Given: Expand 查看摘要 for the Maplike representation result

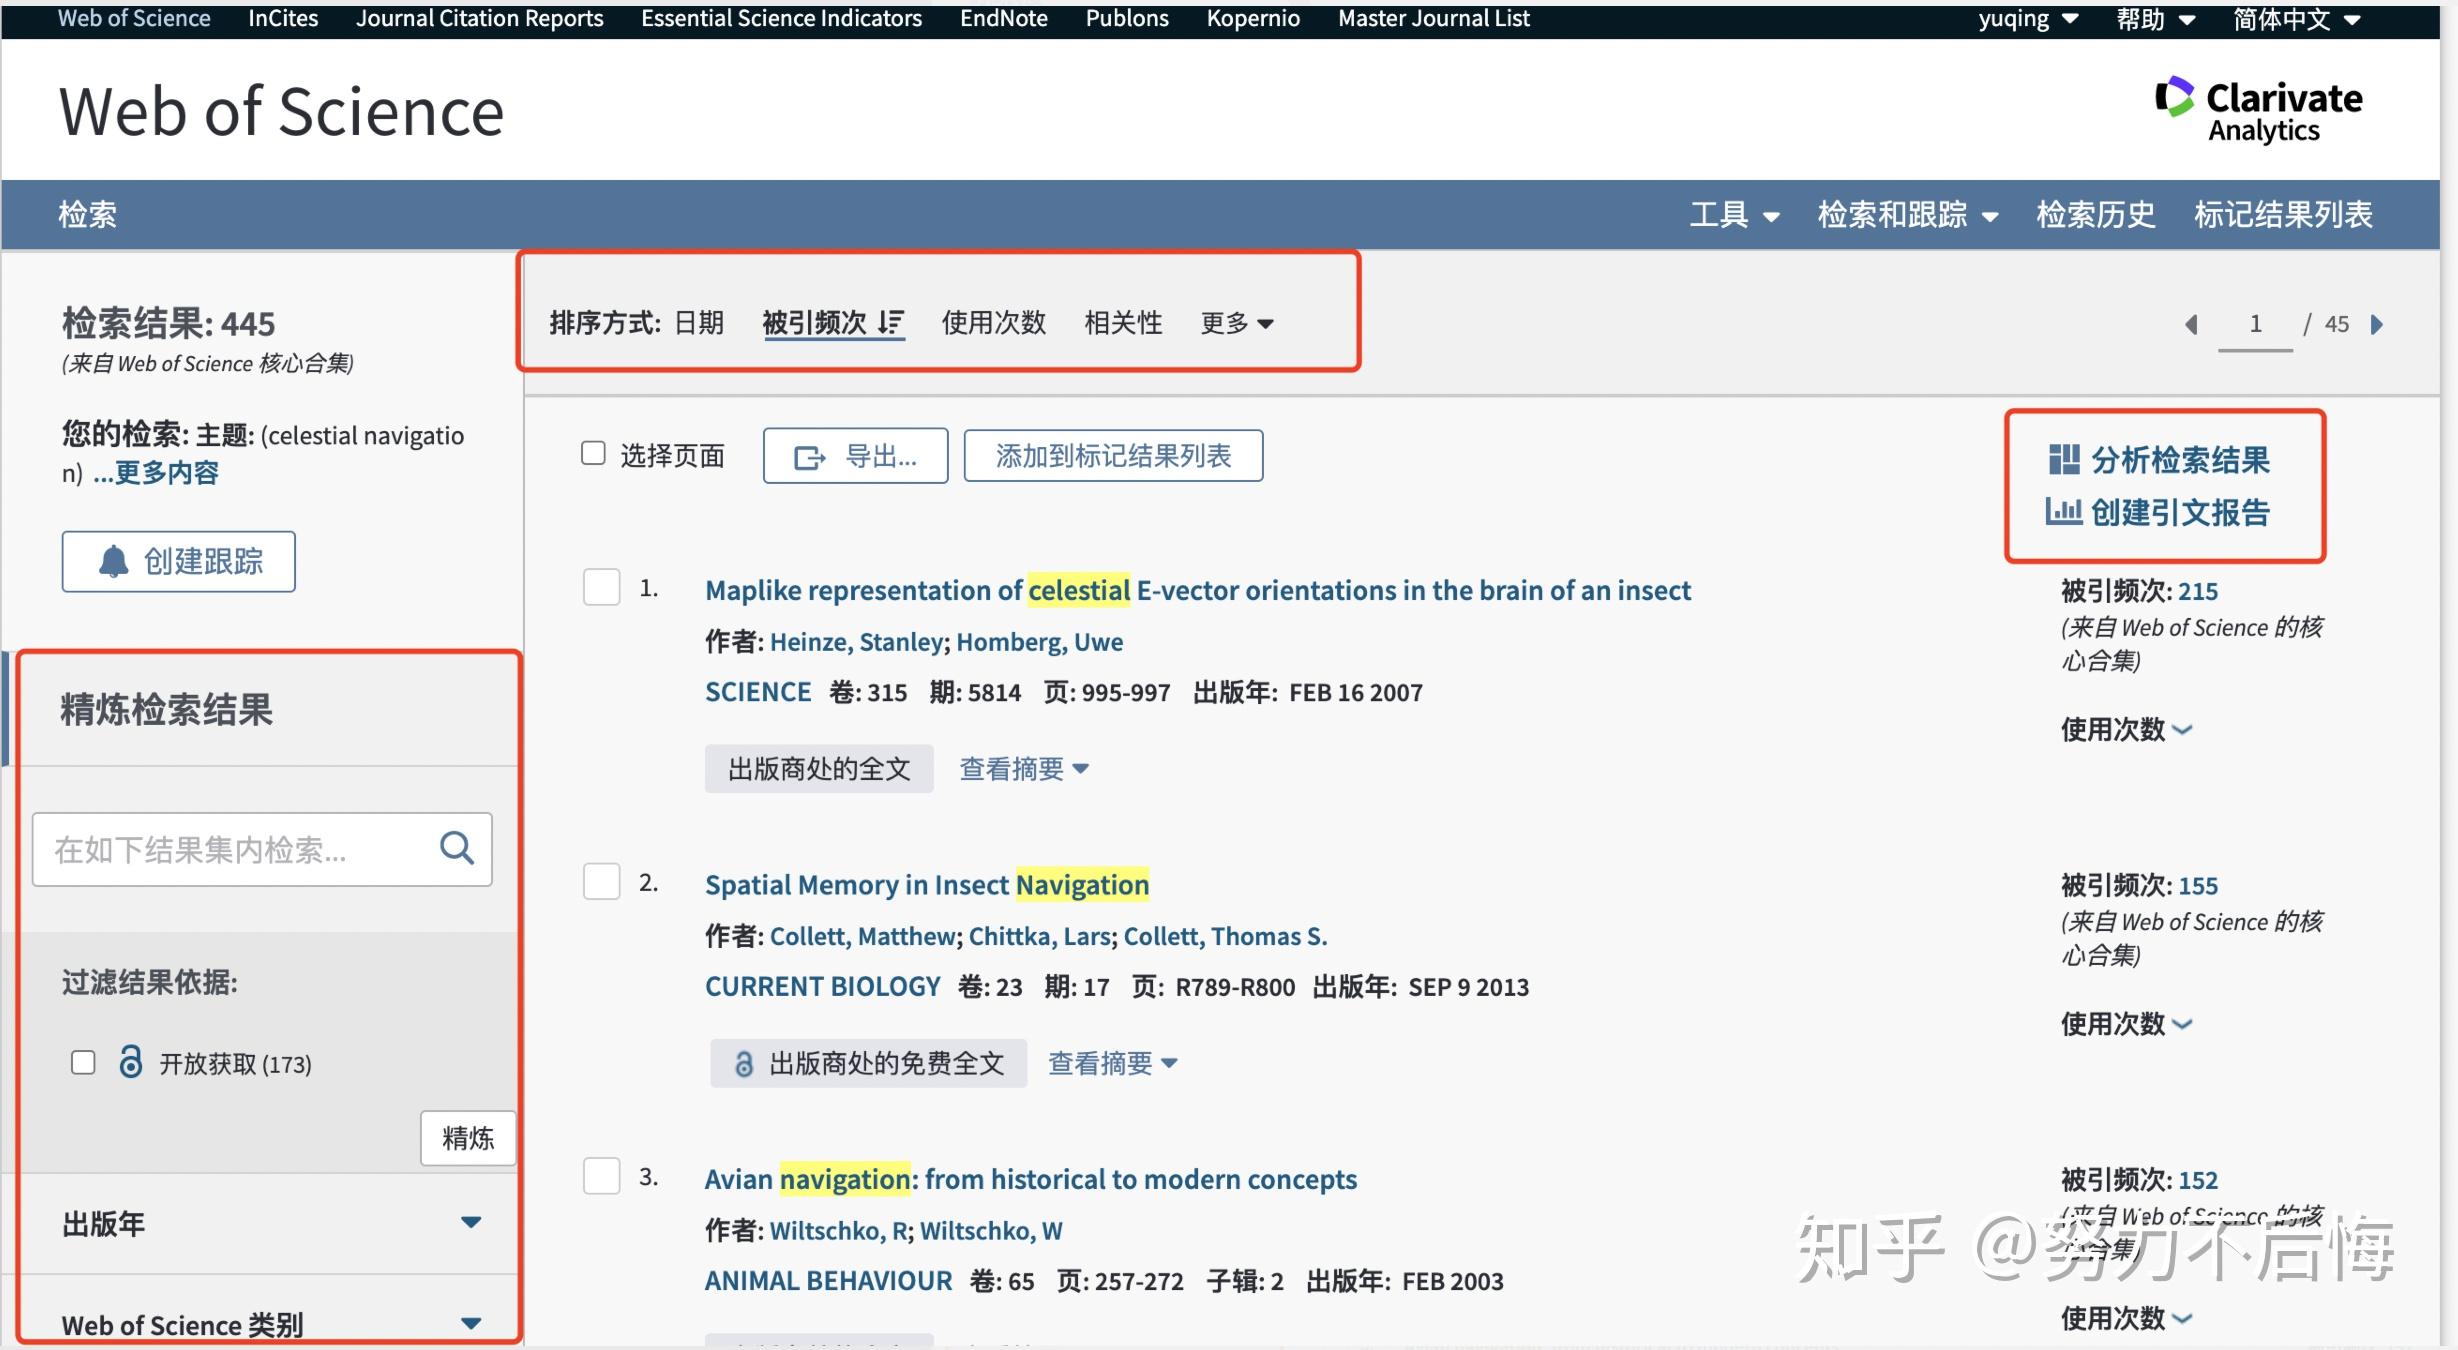Looking at the screenshot, I should point(1024,768).
